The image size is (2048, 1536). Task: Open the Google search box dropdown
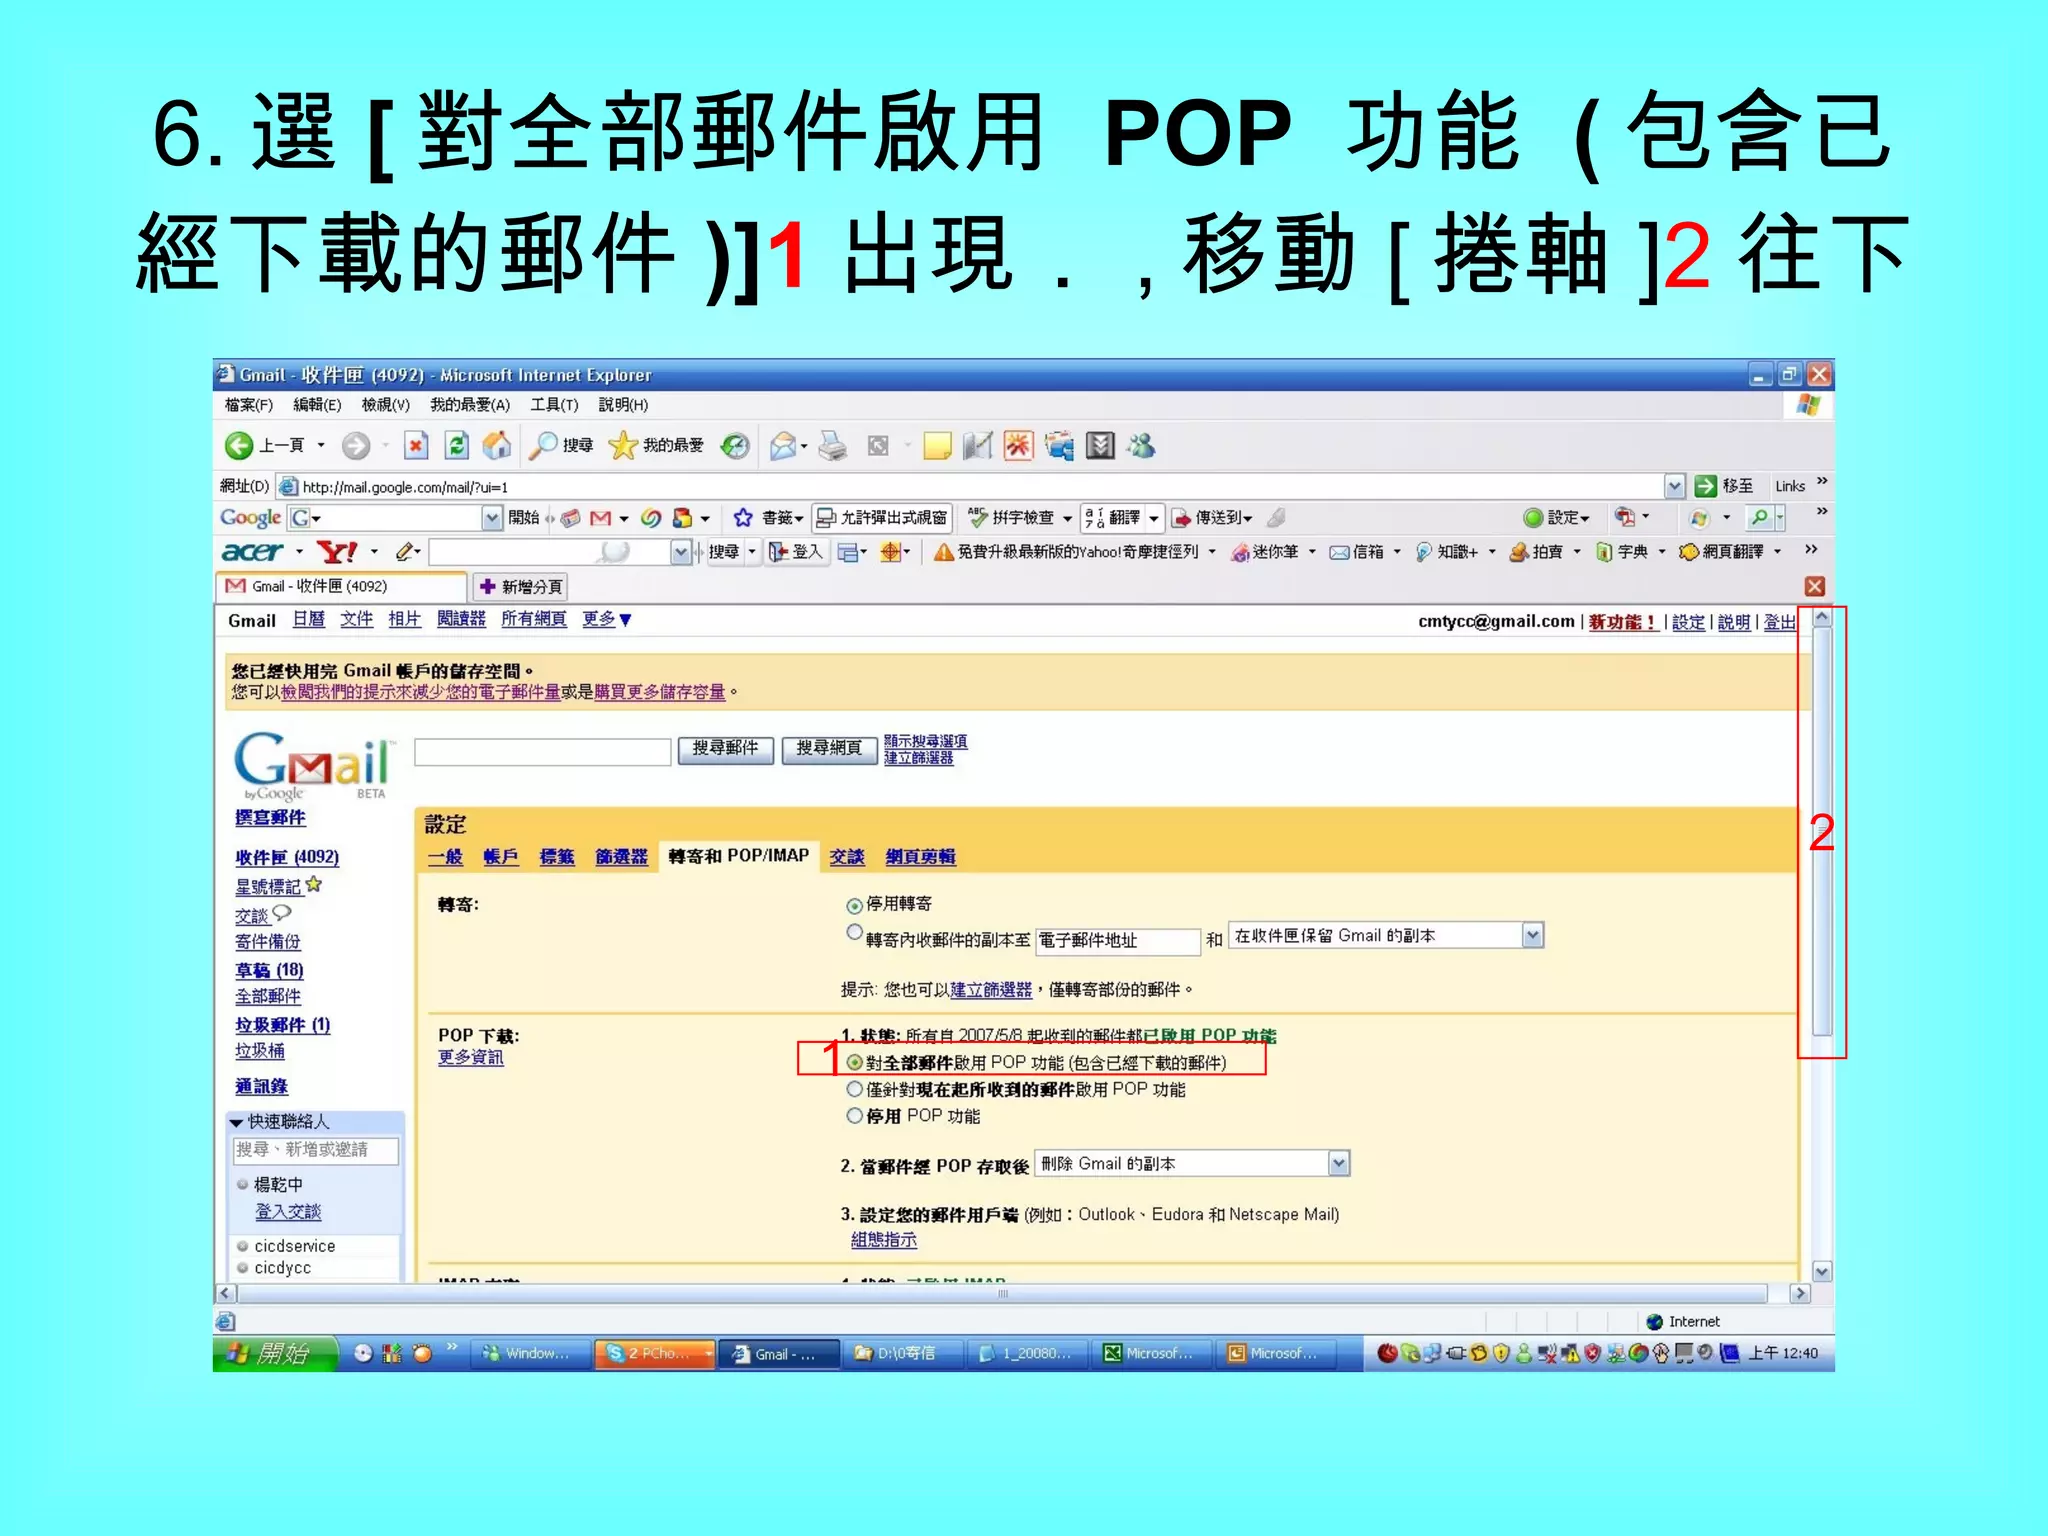(492, 517)
